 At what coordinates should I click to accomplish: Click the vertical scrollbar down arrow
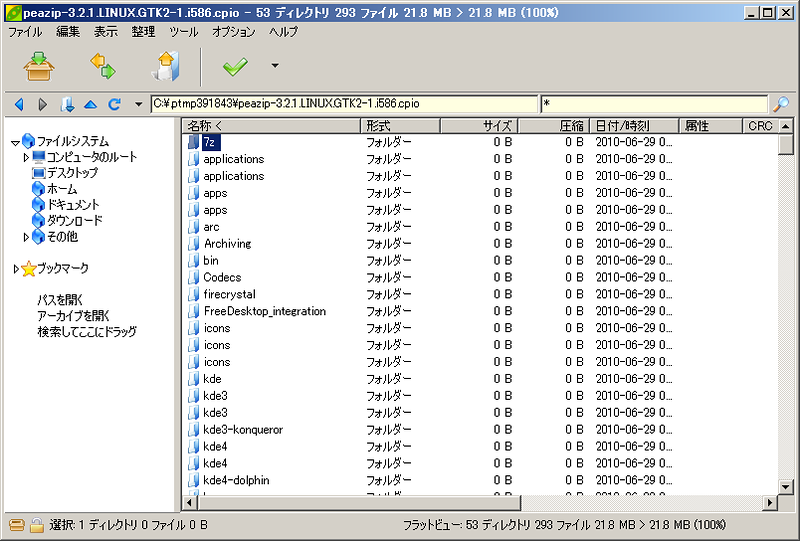point(786,486)
